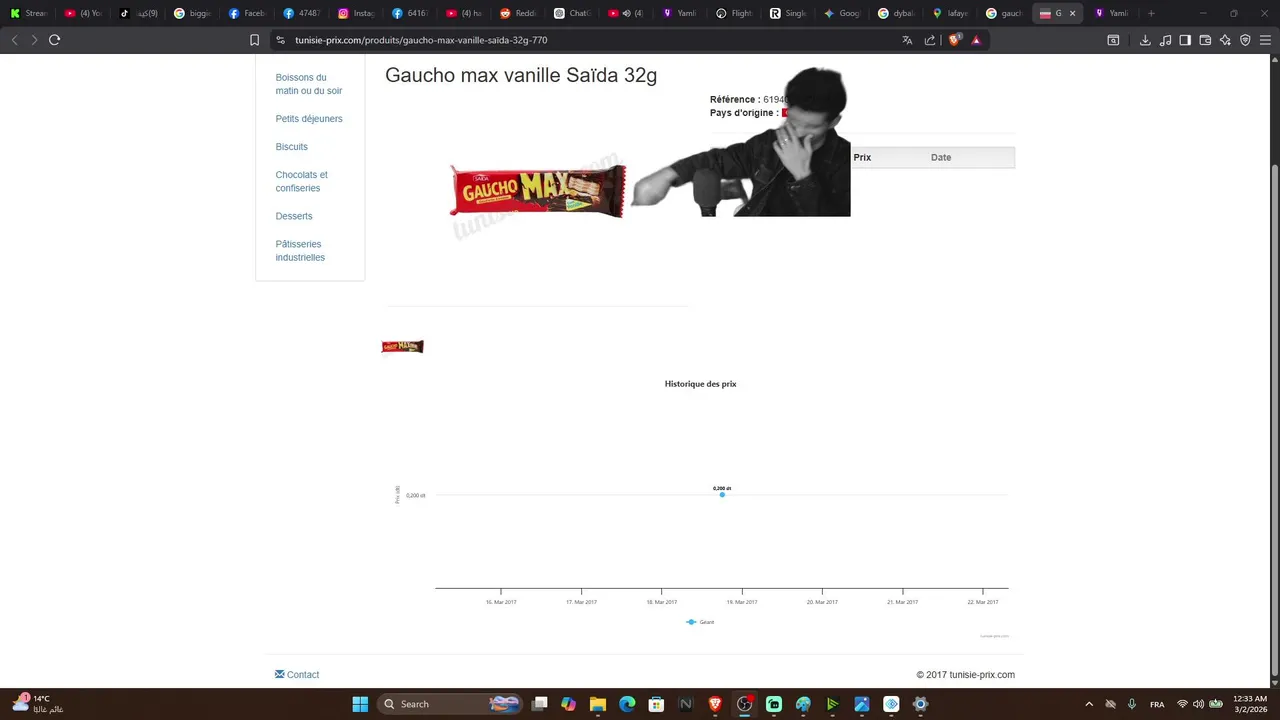Open File Explorer from the taskbar
This screenshot has width=1280, height=720.
598,704
